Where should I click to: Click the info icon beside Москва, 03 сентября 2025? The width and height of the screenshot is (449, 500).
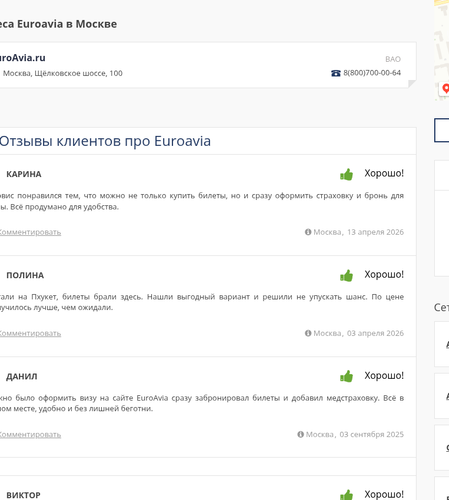tap(301, 434)
